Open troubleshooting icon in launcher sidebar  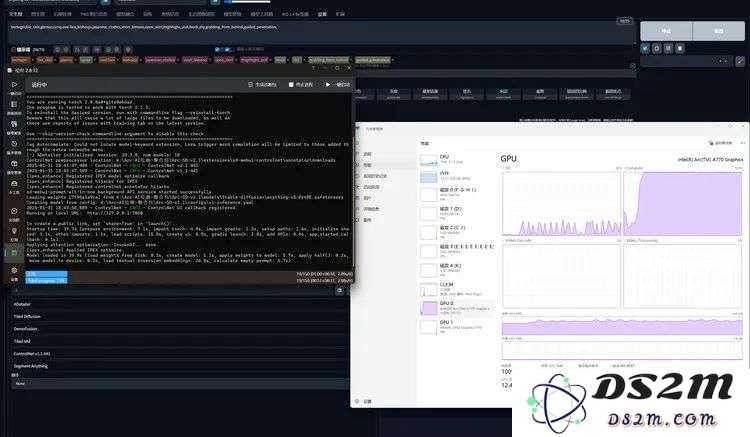click(14, 124)
